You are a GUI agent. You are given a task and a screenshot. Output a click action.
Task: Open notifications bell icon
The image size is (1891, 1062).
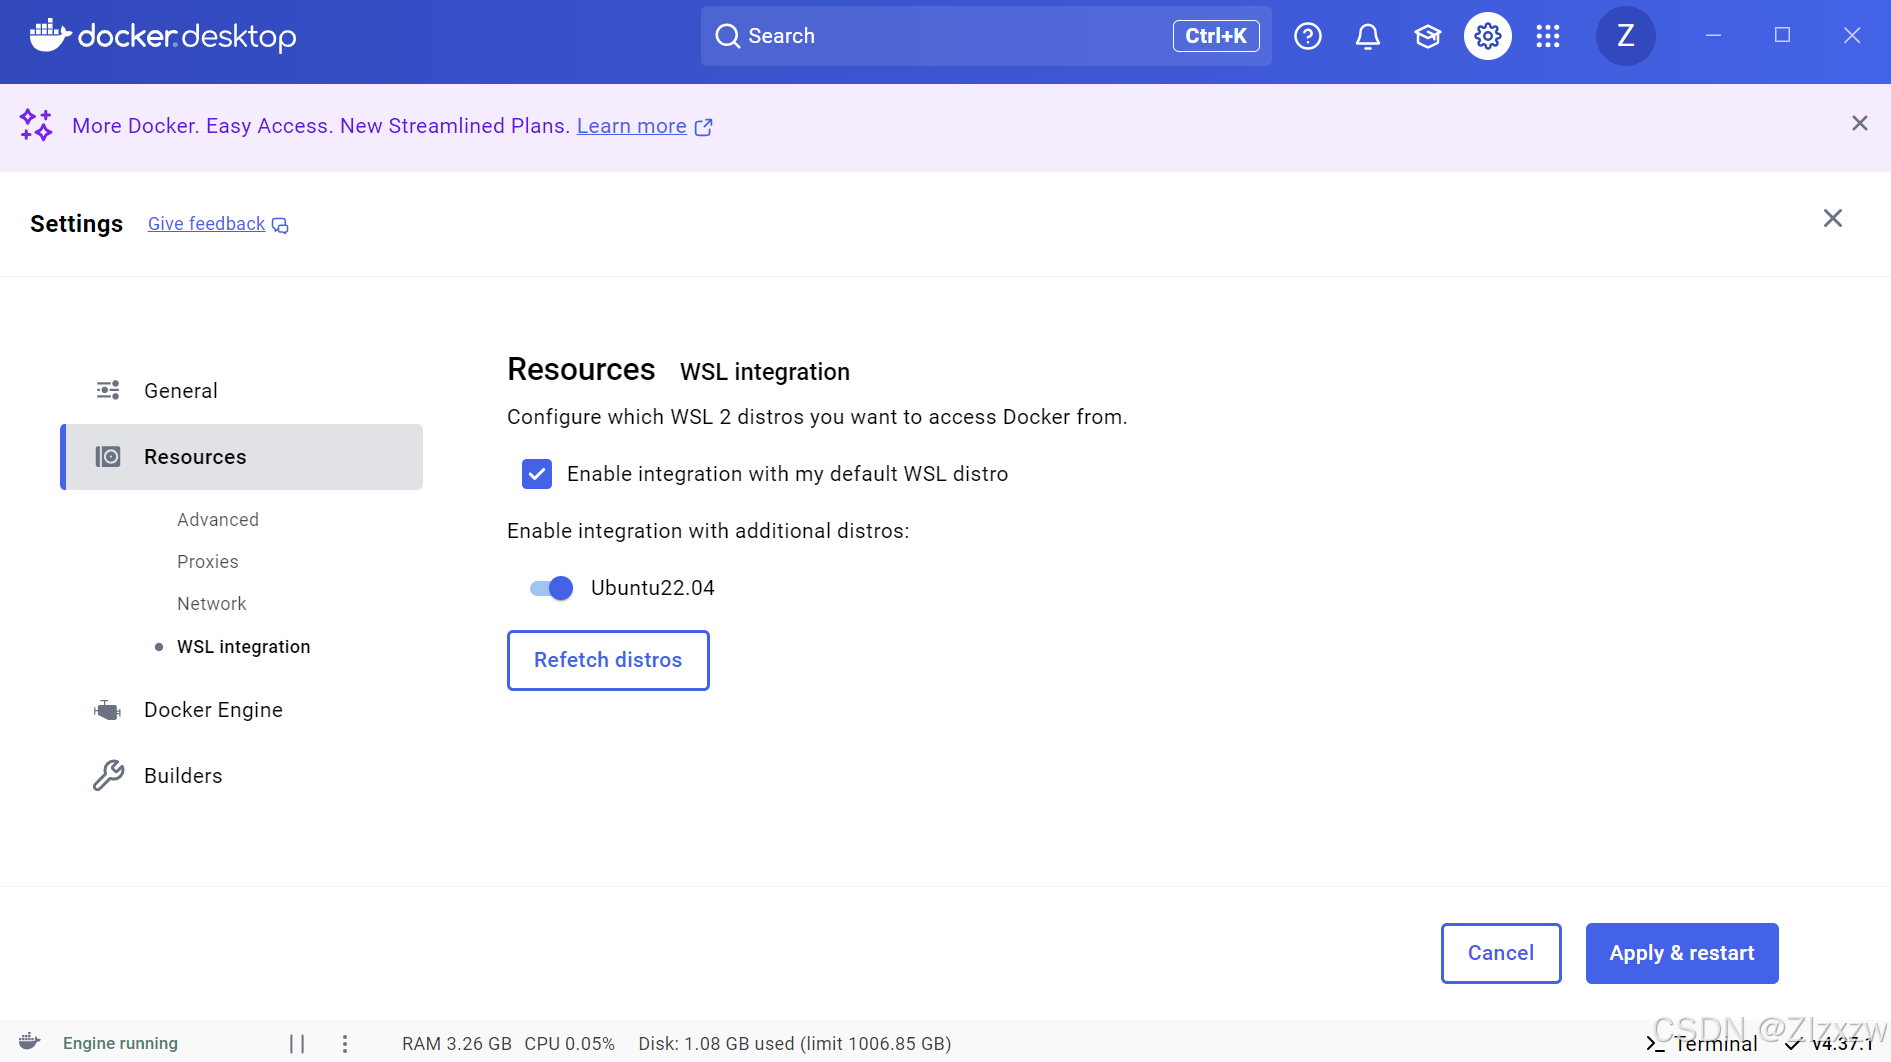point(1368,36)
